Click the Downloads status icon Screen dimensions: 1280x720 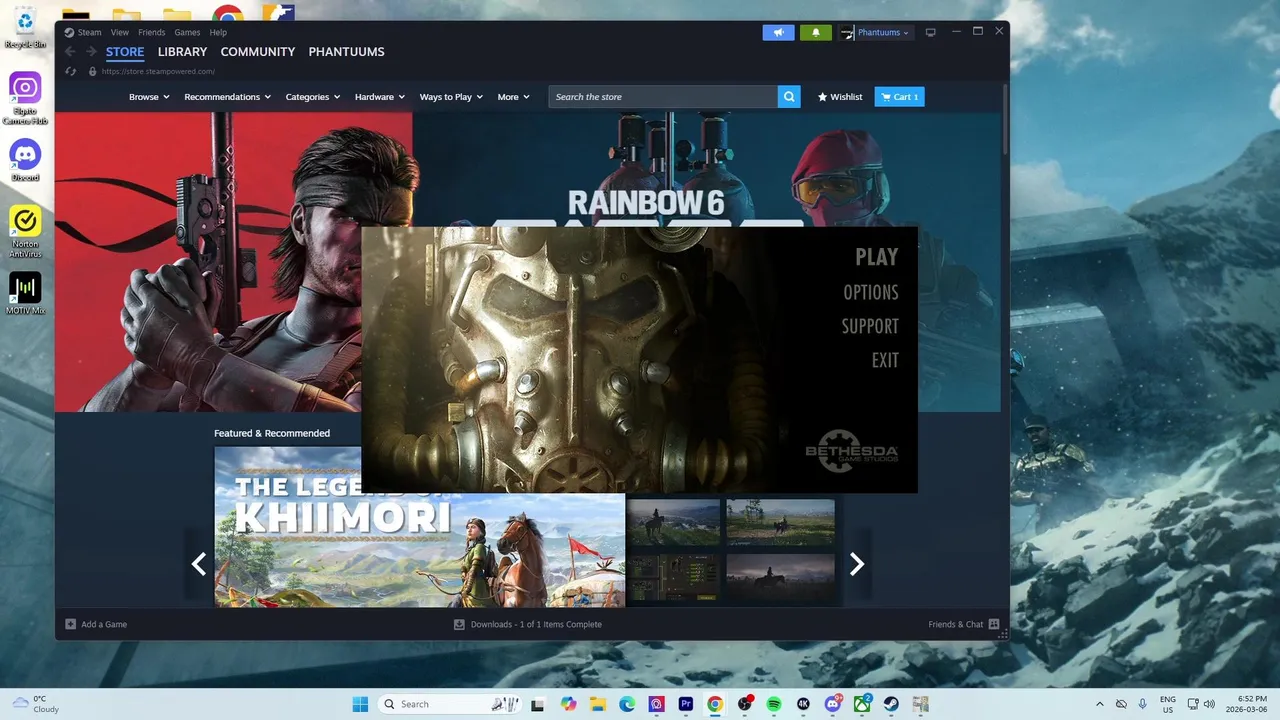[x=459, y=624]
